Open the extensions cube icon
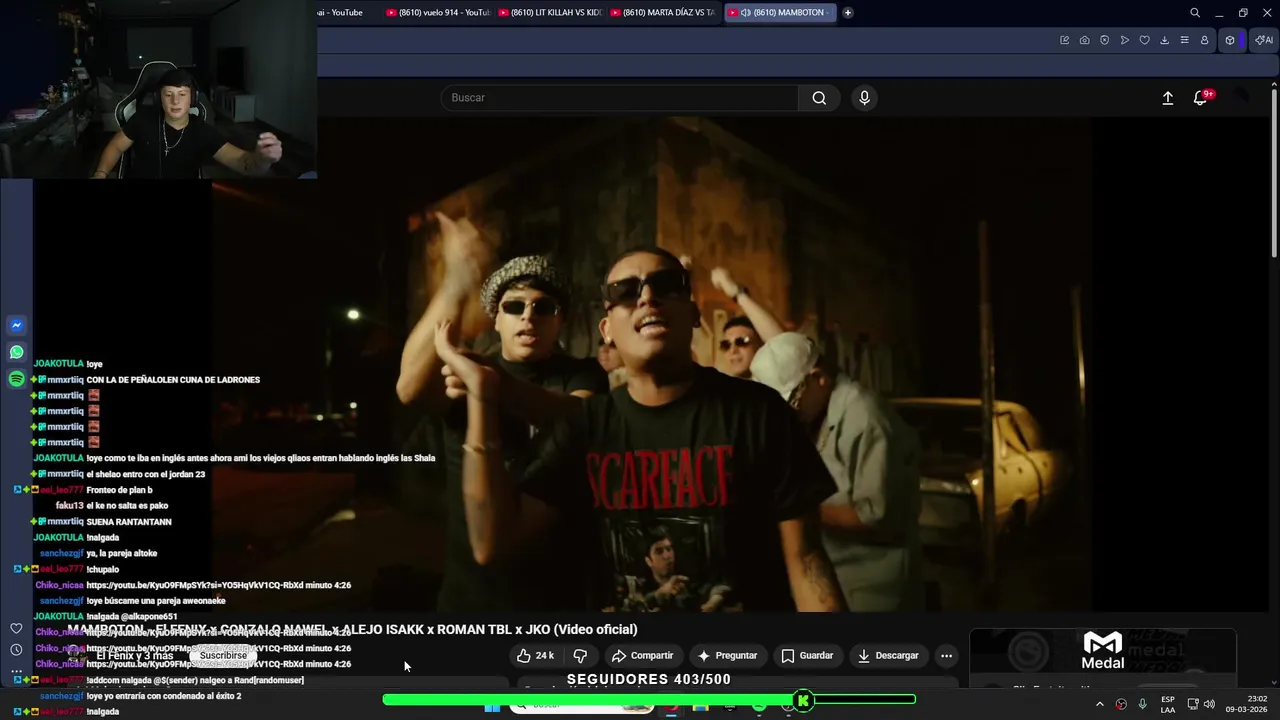1280x720 pixels. tap(1230, 40)
